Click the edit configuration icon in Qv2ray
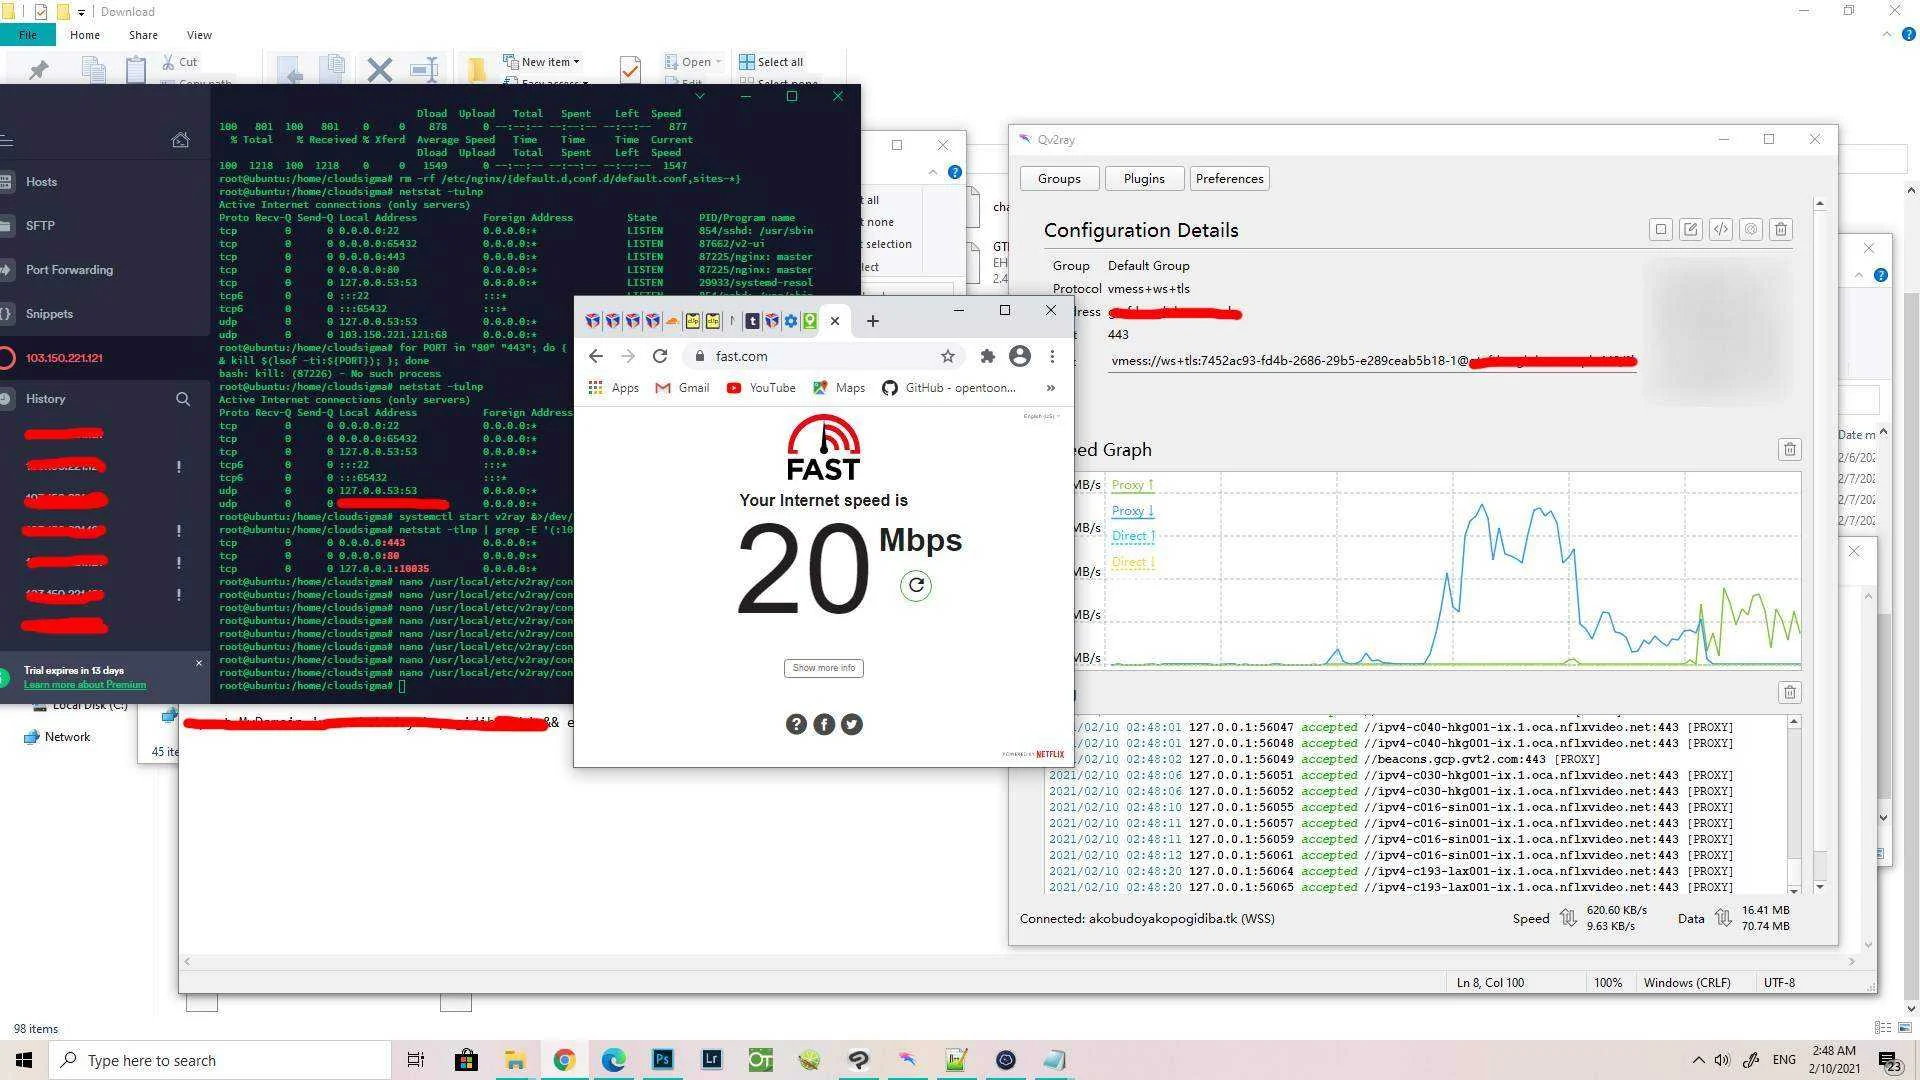The height and width of the screenshot is (1080, 1920). point(1691,230)
